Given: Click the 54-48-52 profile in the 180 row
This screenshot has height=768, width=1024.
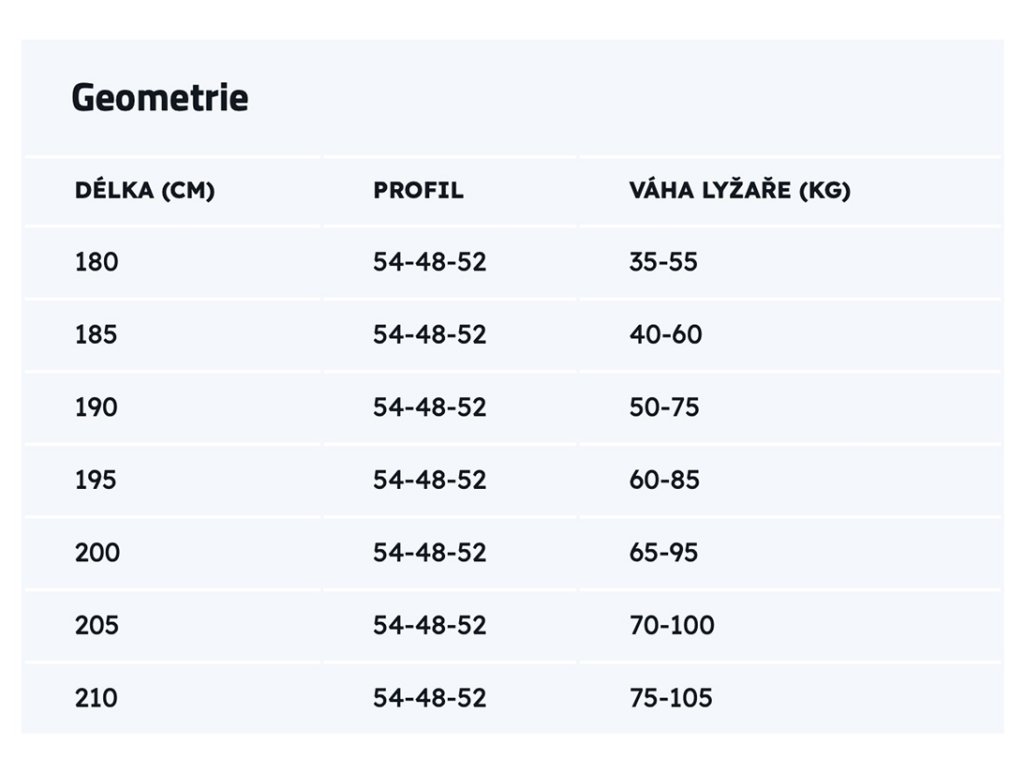Looking at the screenshot, I should point(430,262).
